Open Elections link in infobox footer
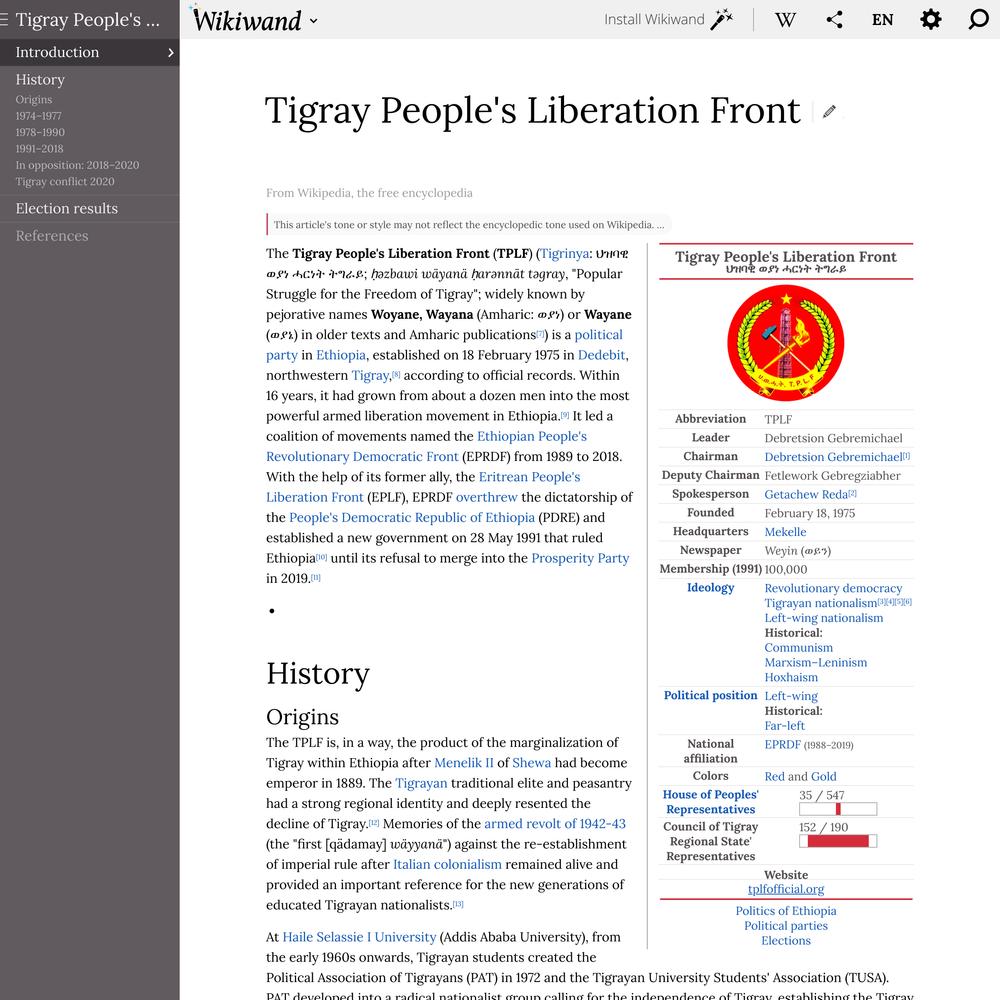1000x1000 pixels. 786,940
